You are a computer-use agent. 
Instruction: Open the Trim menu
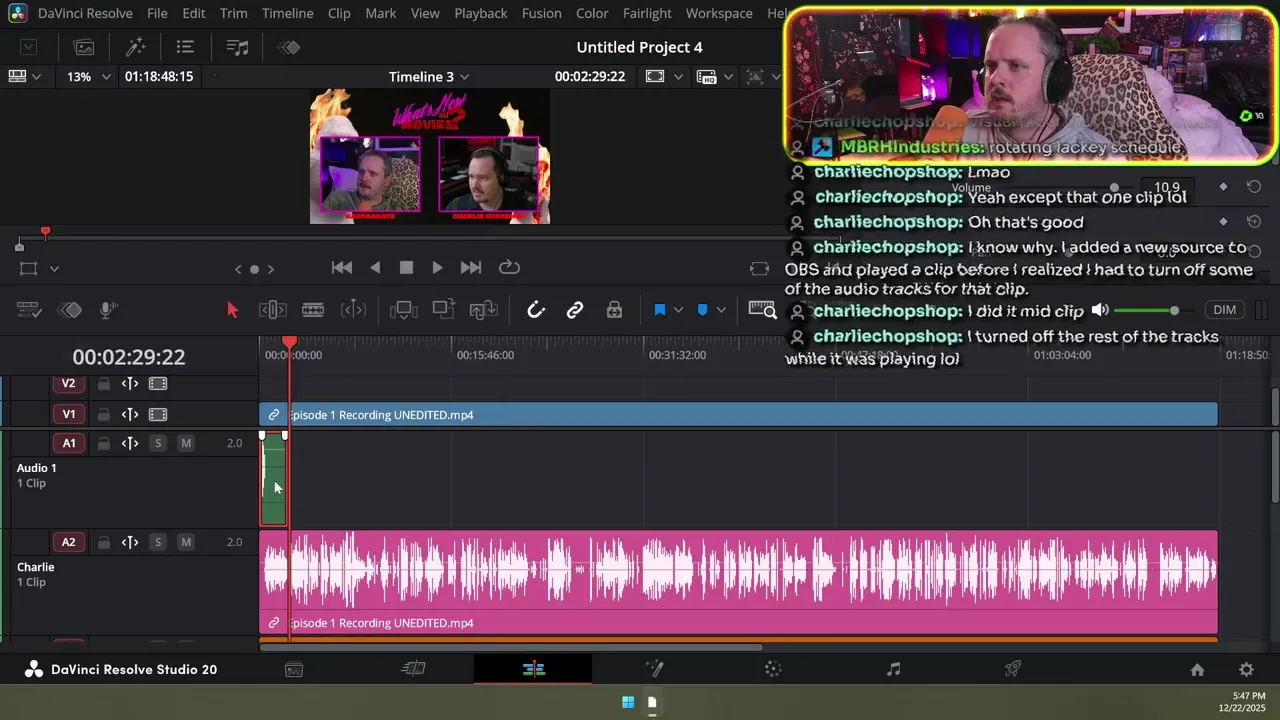tap(234, 13)
